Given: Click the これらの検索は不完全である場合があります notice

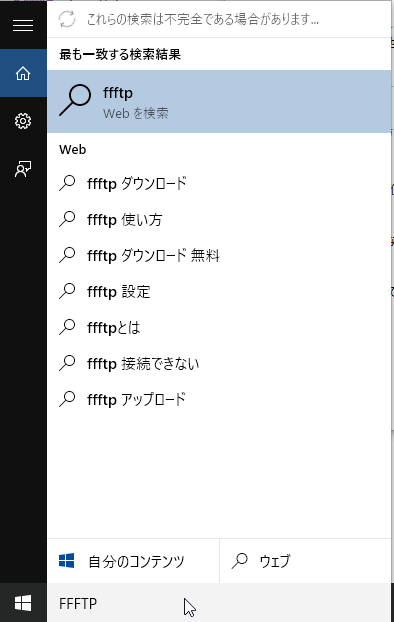Looking at the screenshot, I should point(203,19).
